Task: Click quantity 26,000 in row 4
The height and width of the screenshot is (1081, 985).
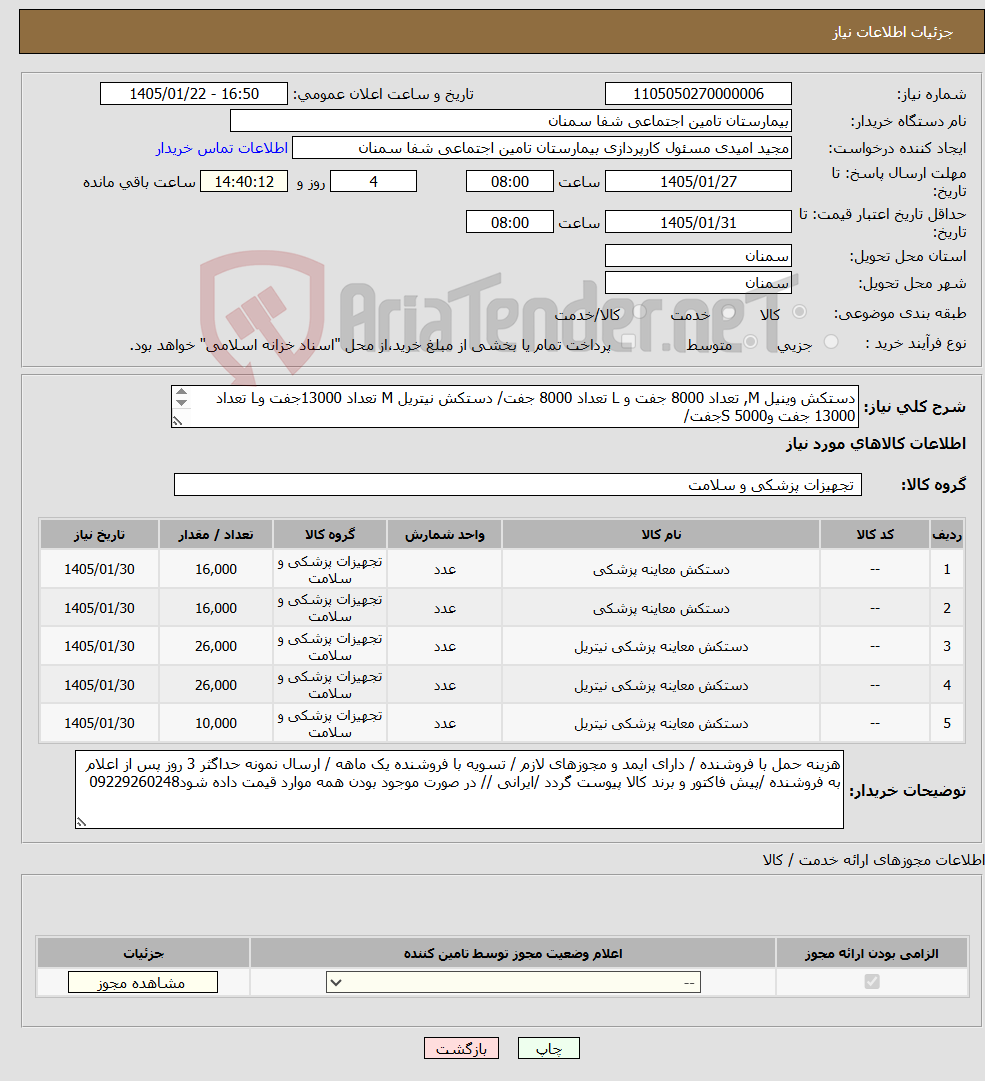Action: 216,685
